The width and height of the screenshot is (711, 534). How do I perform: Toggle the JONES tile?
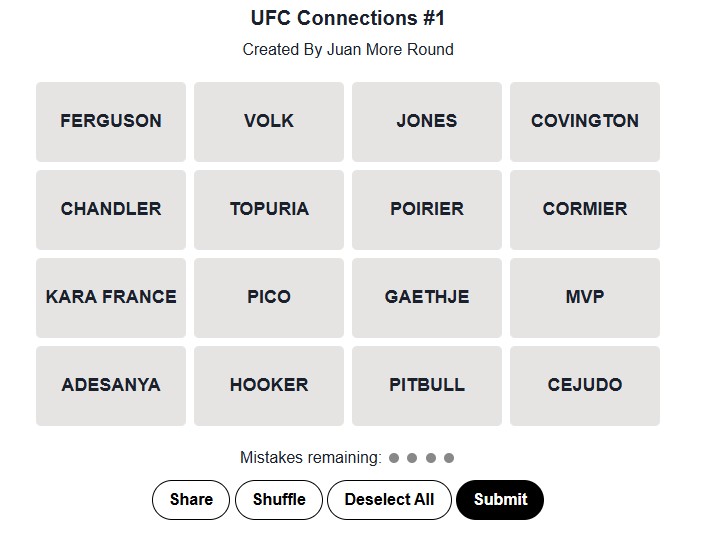427,121
